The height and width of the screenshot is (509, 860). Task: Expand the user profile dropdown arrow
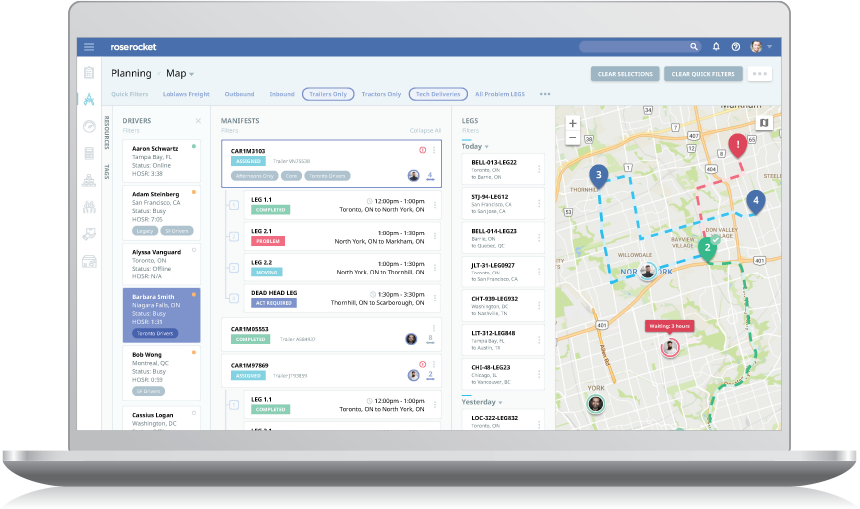(x=770, y=47)
